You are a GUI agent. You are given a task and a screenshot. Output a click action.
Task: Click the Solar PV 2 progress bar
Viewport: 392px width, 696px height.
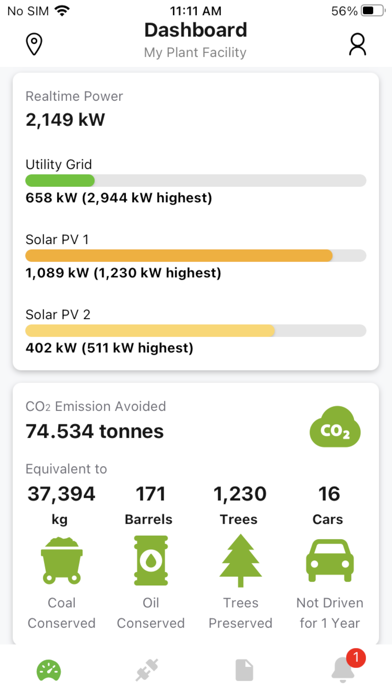tap(196, 331)
